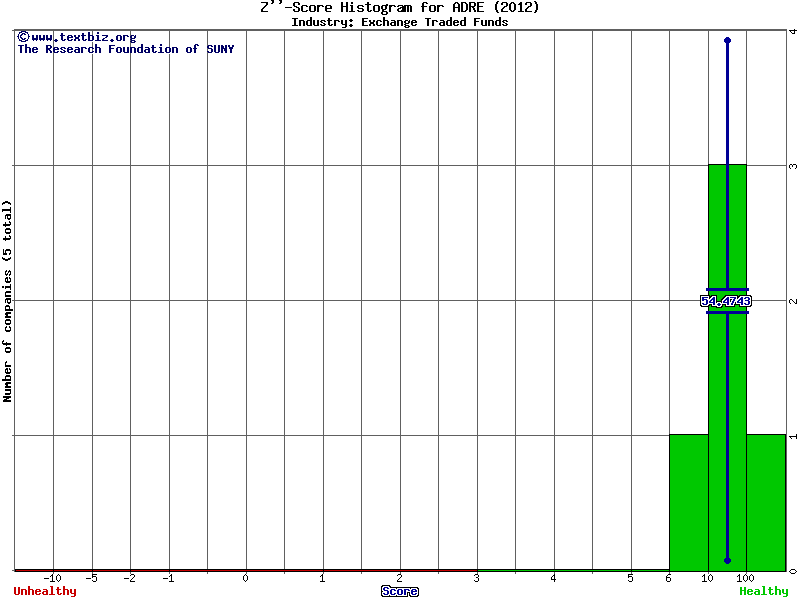Select the rightmost green bar beyond 100
Viewport: 800px width, 600px height.
766,503
